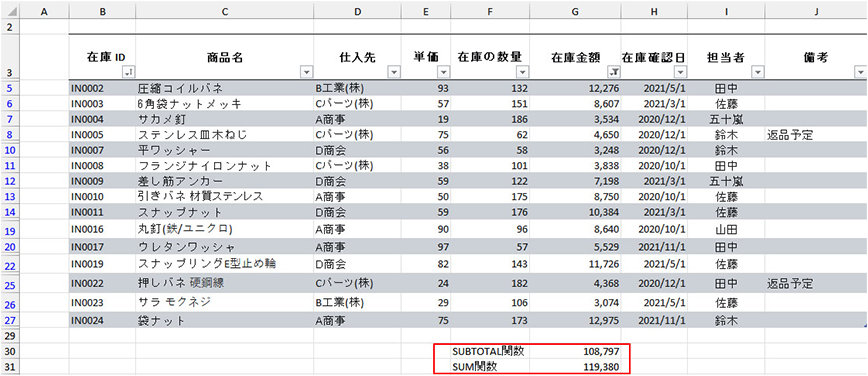Click cell IN0019

coord(102,264)
